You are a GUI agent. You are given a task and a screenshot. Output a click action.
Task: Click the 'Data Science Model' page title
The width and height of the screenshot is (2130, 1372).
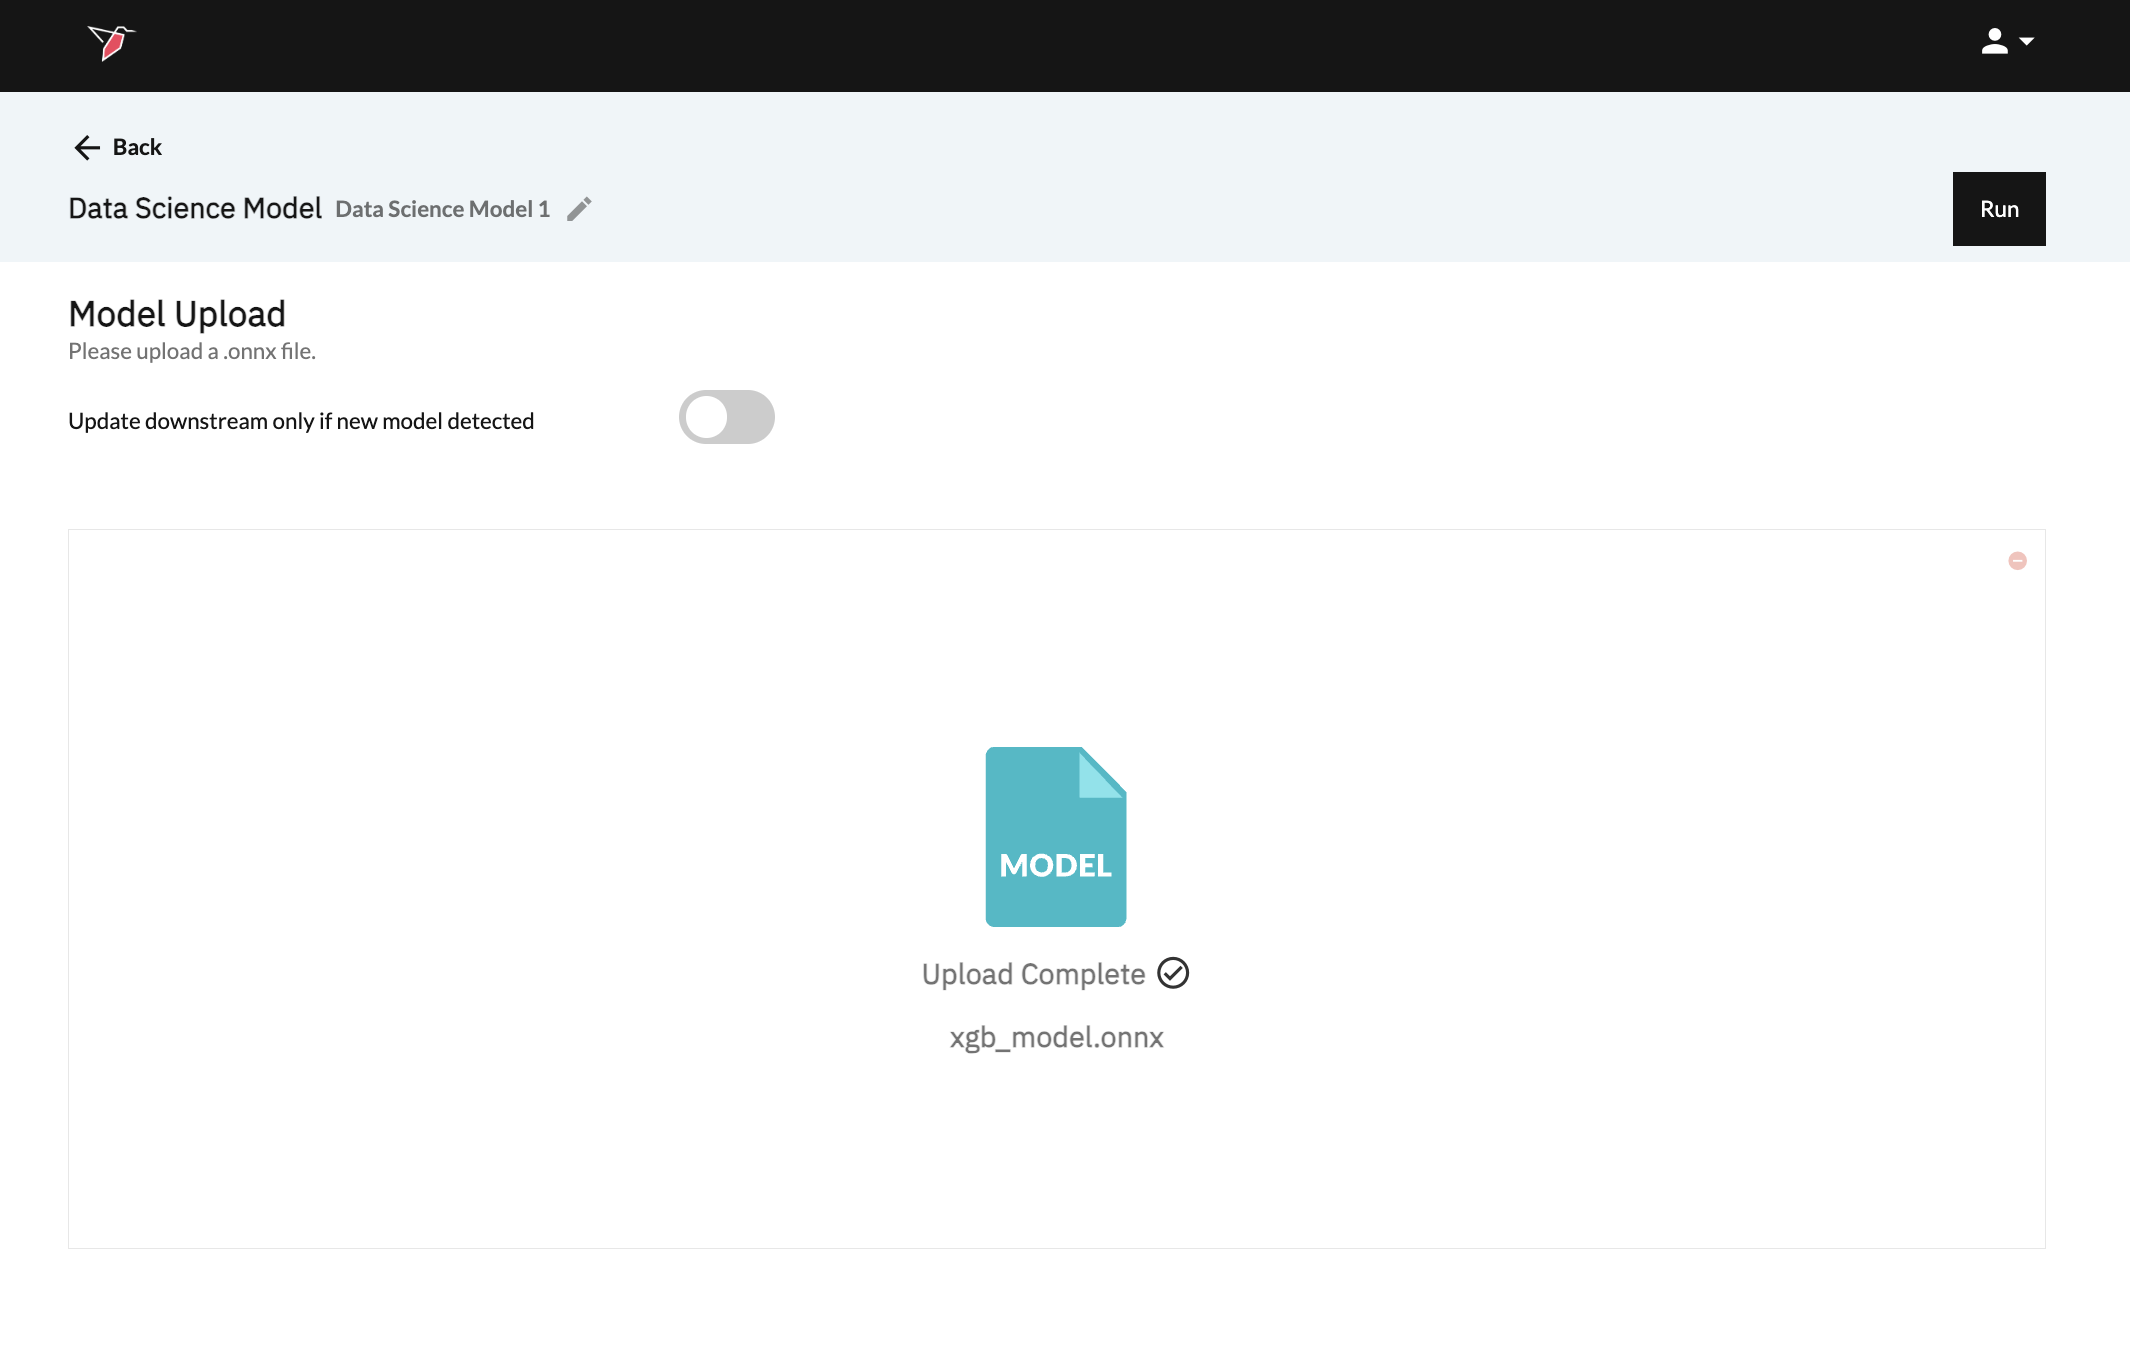click(195, 208)
